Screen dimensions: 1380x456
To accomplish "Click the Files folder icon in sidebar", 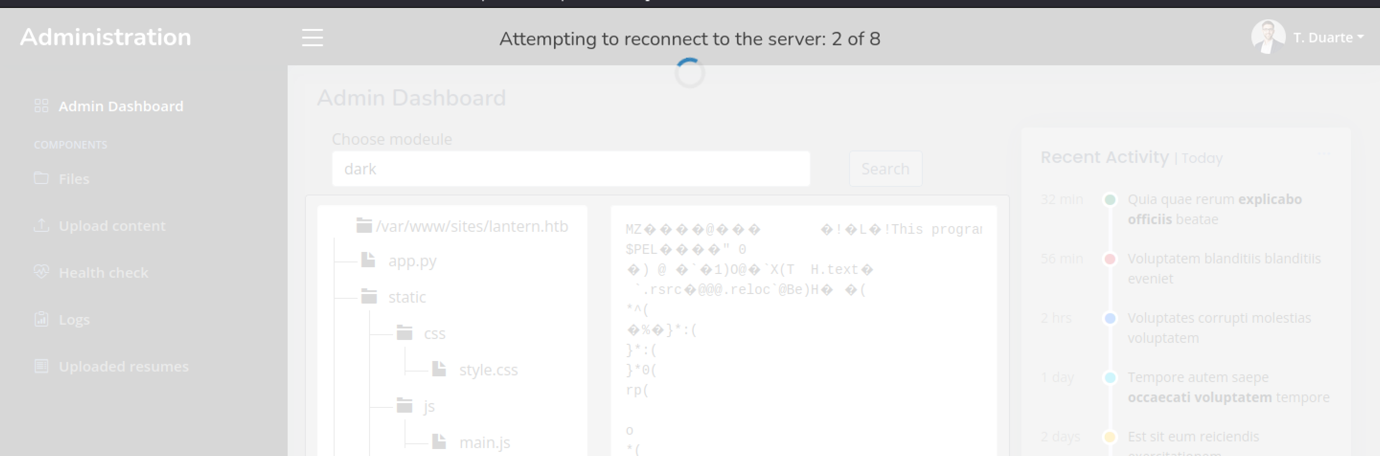I will point(41,179).
